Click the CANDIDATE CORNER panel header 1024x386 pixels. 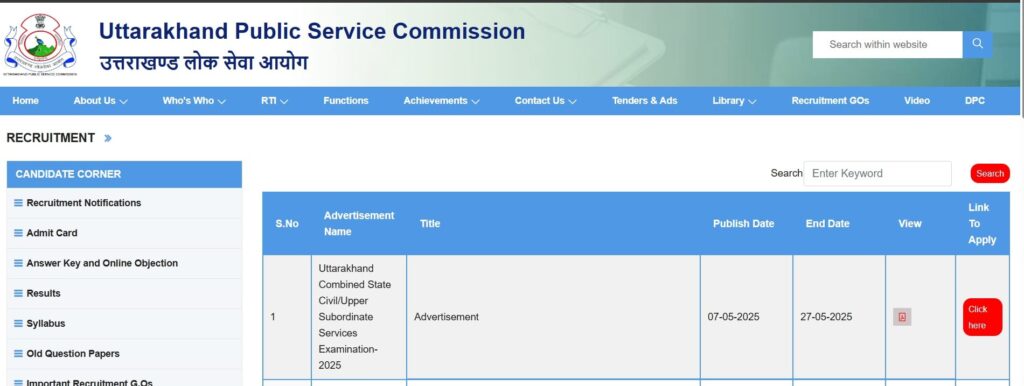point(124,174)
